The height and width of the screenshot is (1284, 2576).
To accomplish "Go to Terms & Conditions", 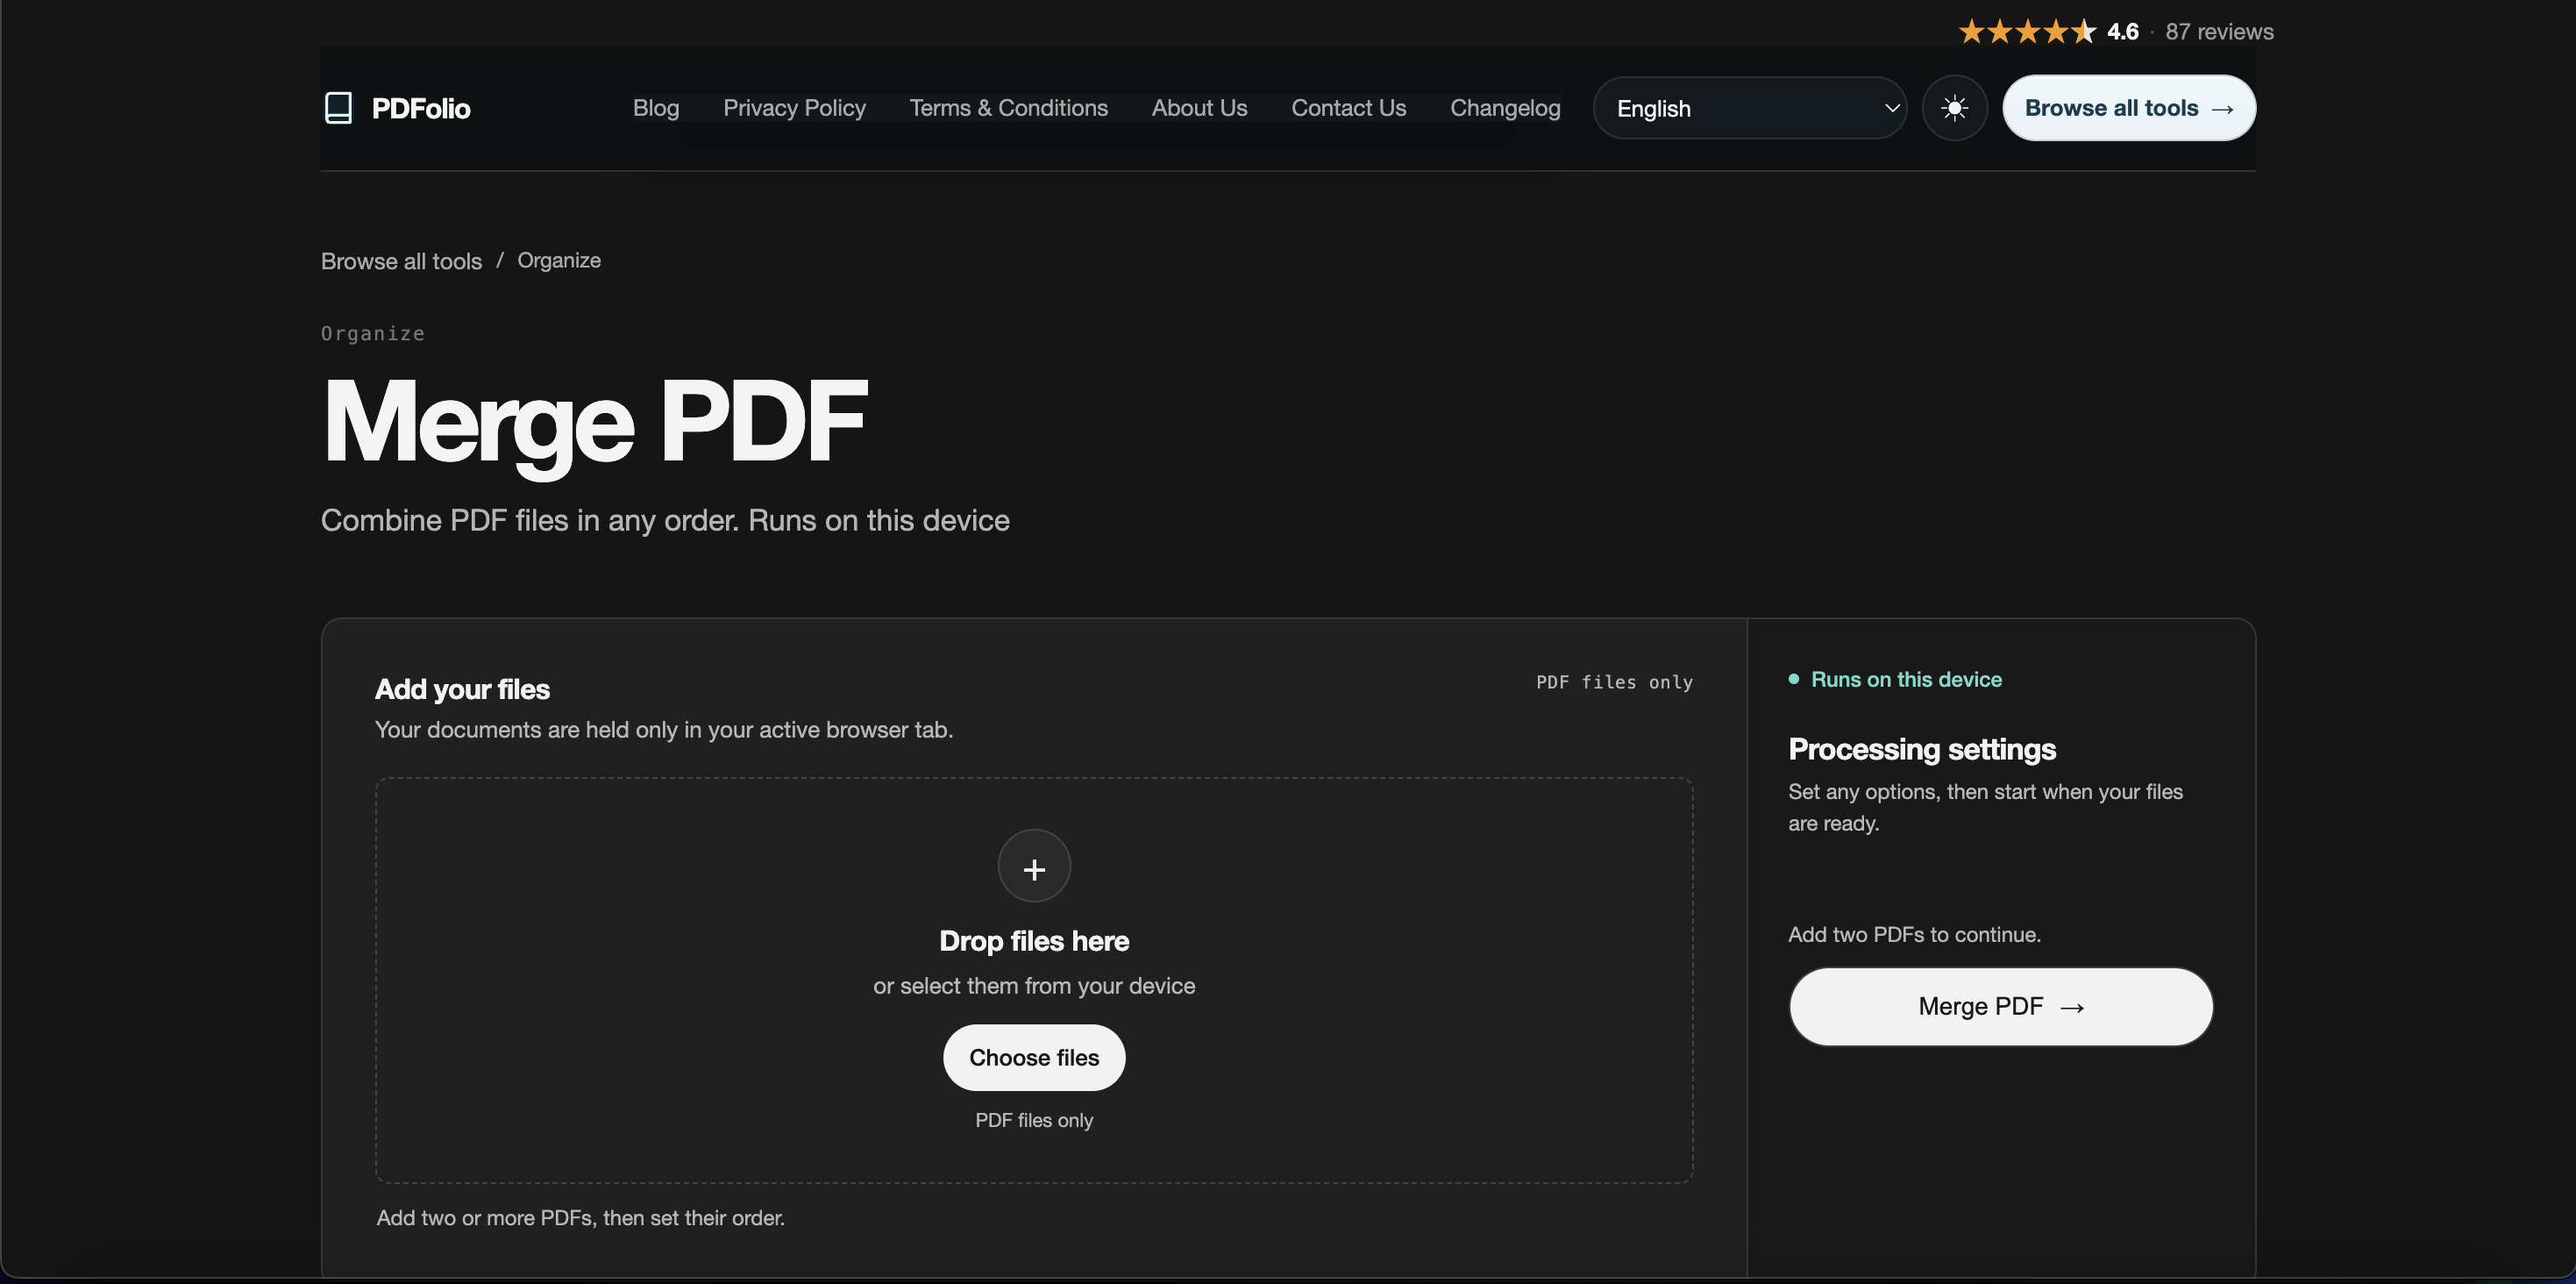I will [x=1008, y=108].
